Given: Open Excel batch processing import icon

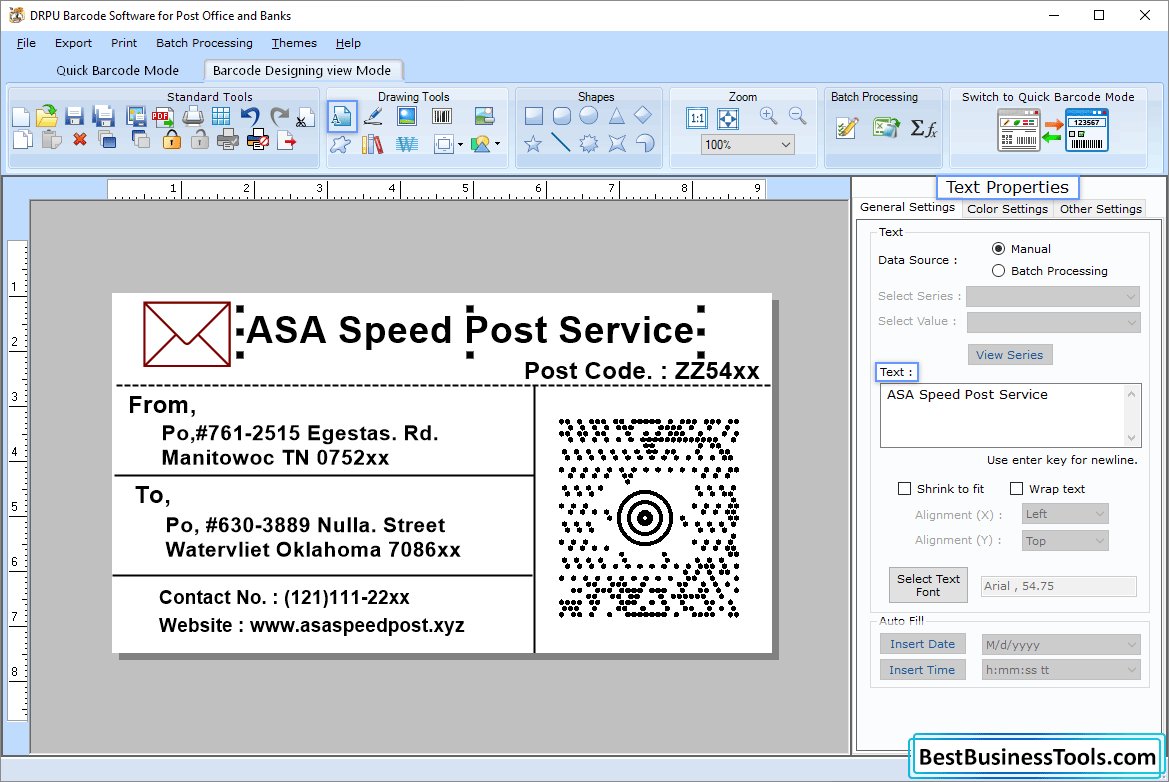Looking at the screenshot, I should click(x=884, y=128).
